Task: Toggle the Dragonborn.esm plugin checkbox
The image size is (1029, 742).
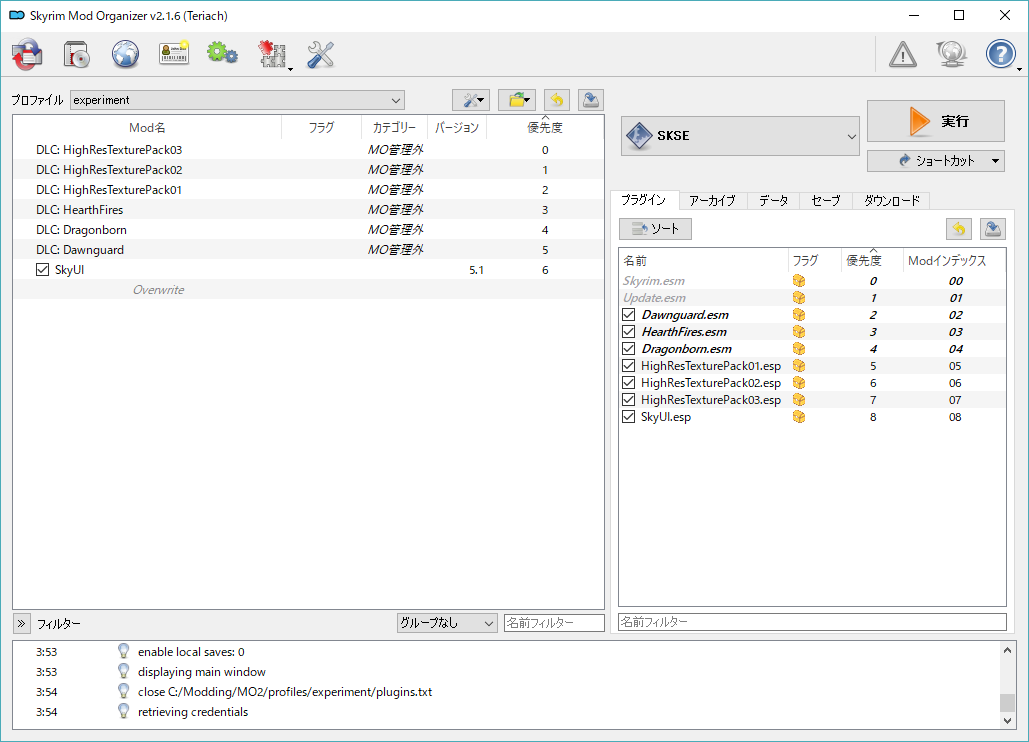Action: [629, 348]
